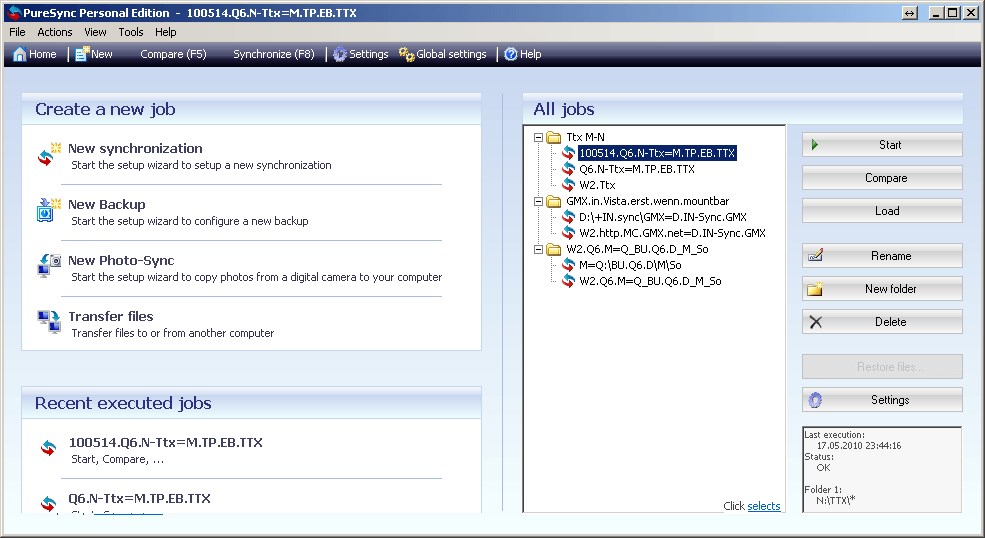The image size is (985, 538).
Task: Click the New Backup icon
Action: click(49, 210)
